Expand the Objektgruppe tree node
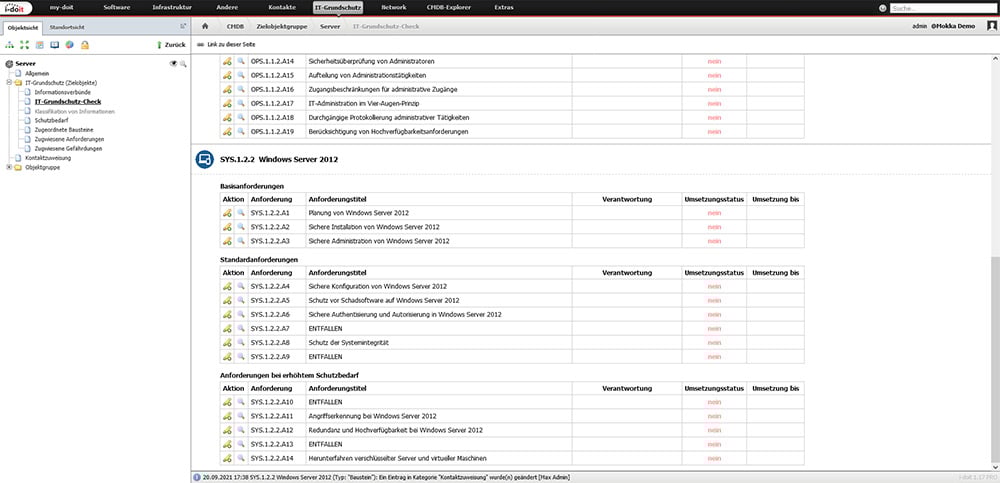The width and height of the screenshot is (1000, 483). coord(9,167)
